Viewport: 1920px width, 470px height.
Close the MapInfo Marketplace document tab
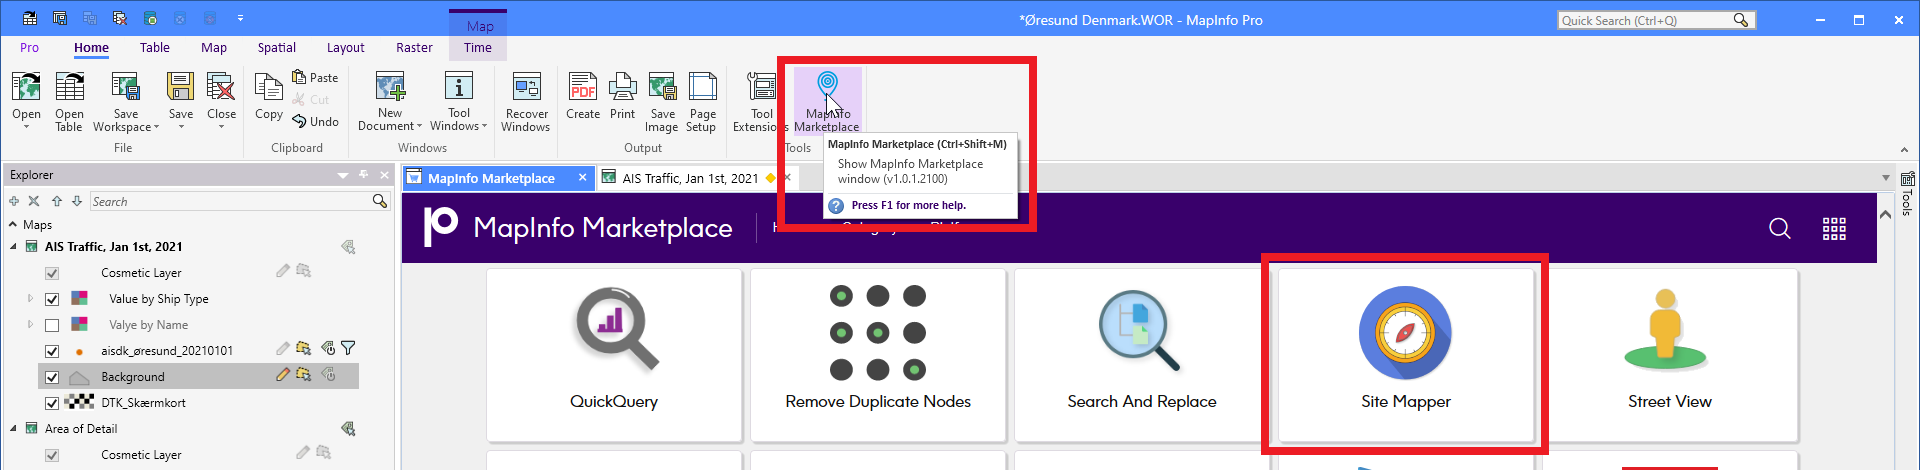[x=583, y=177]
